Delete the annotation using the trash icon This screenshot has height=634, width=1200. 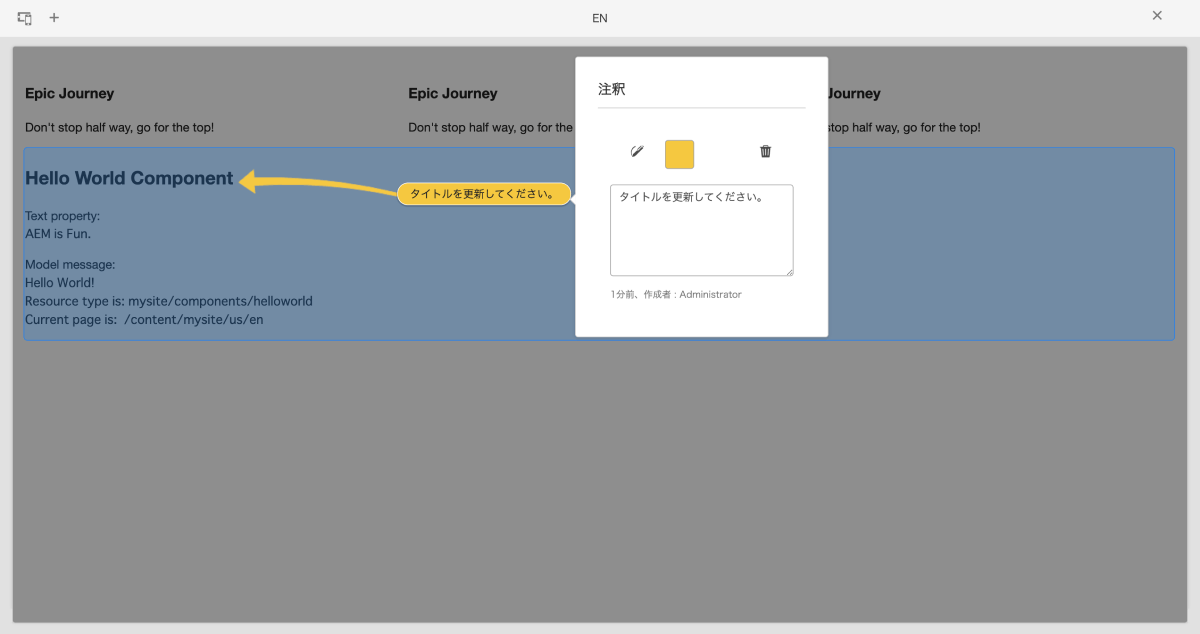click(x=766, y=152)
